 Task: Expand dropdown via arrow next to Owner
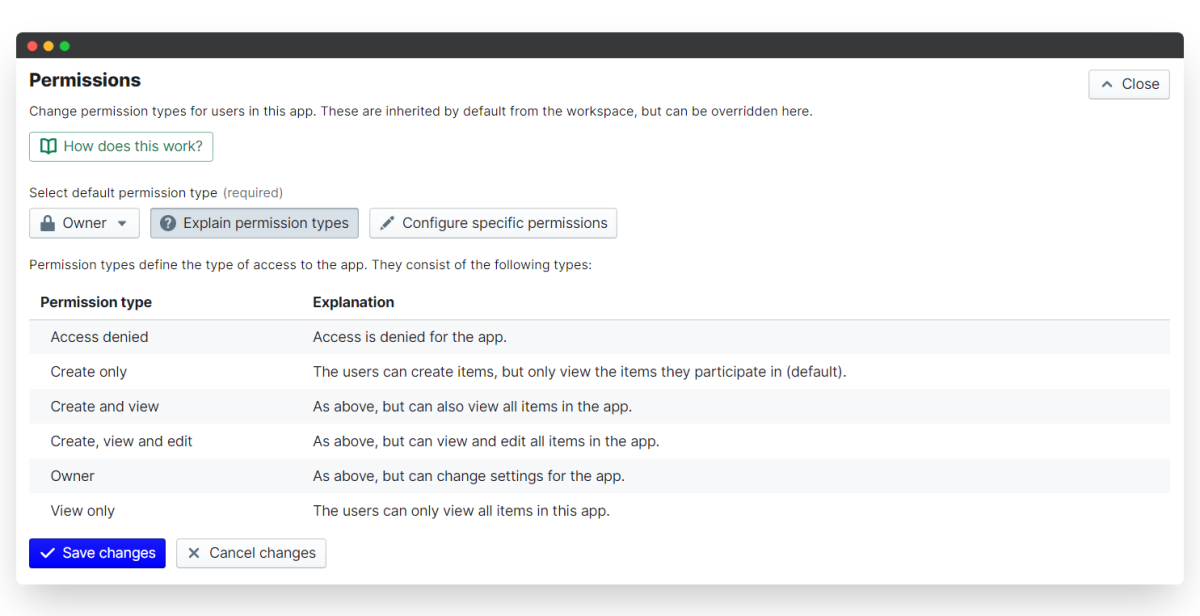(x=122, y=224)
